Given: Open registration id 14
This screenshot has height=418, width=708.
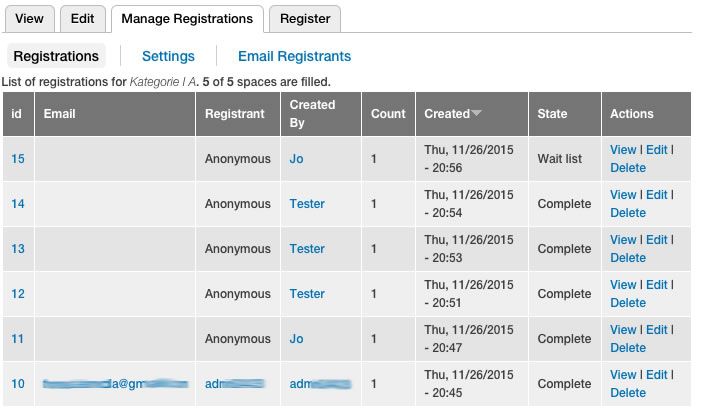Looking at the screenshot, I should tap(18, 204).
